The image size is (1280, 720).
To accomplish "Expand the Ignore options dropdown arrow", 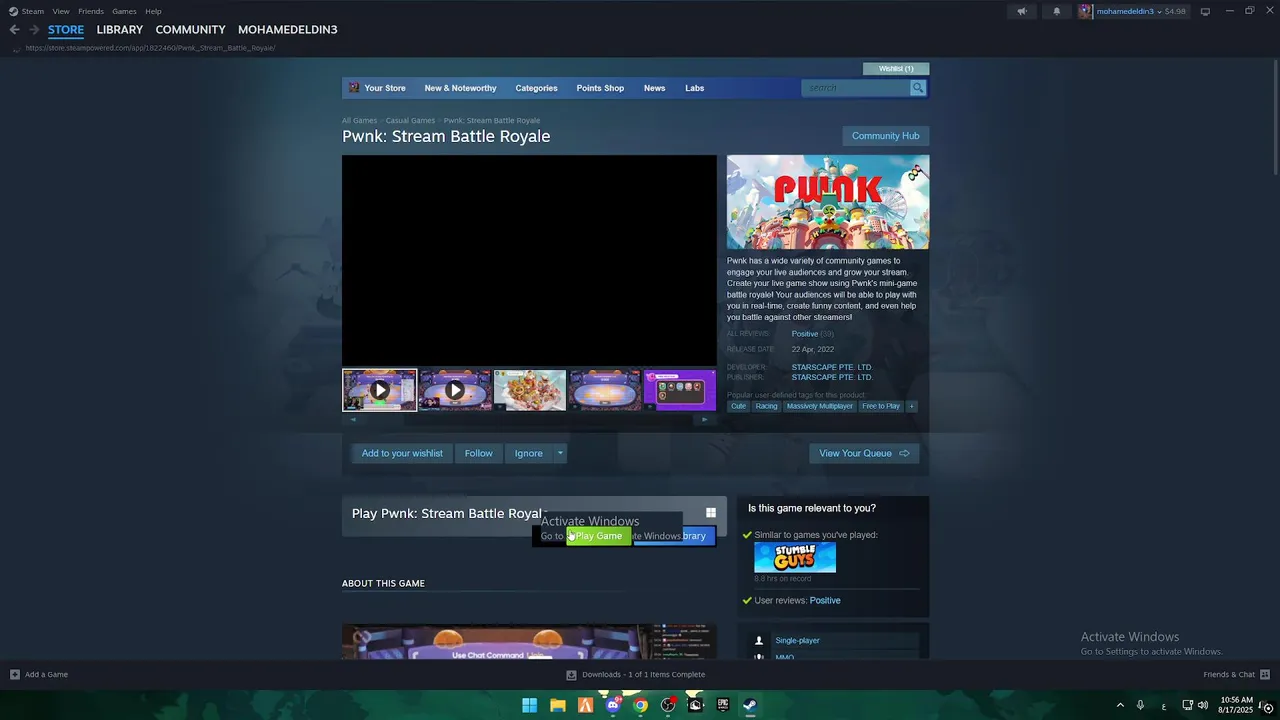I will pos(560,453).
